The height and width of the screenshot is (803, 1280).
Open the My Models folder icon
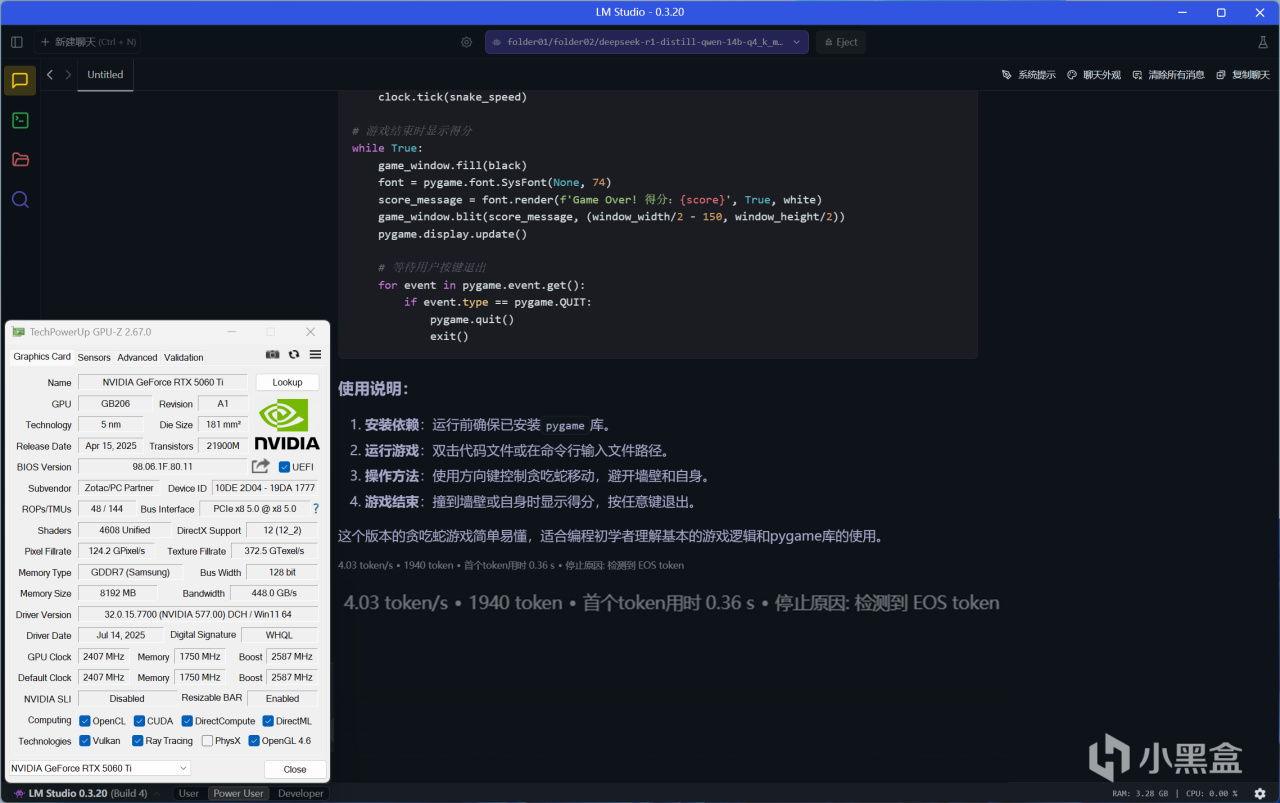20,159
